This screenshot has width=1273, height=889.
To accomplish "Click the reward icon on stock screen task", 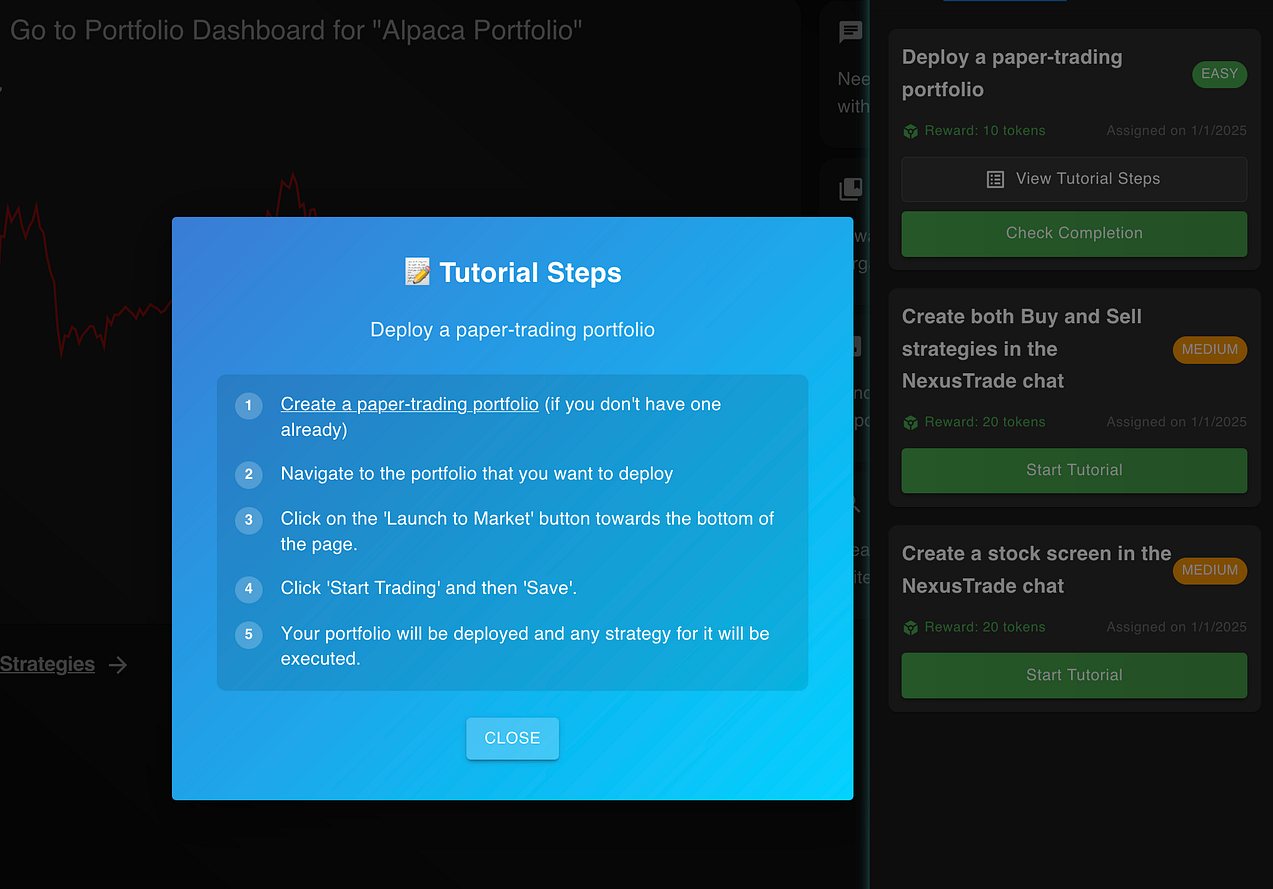I will click(910, 627).
